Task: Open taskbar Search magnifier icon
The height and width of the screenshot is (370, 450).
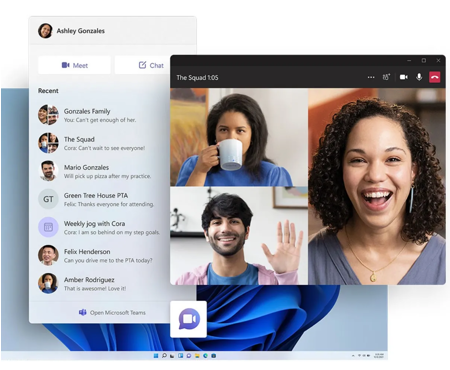Action: tap(164, 356)
